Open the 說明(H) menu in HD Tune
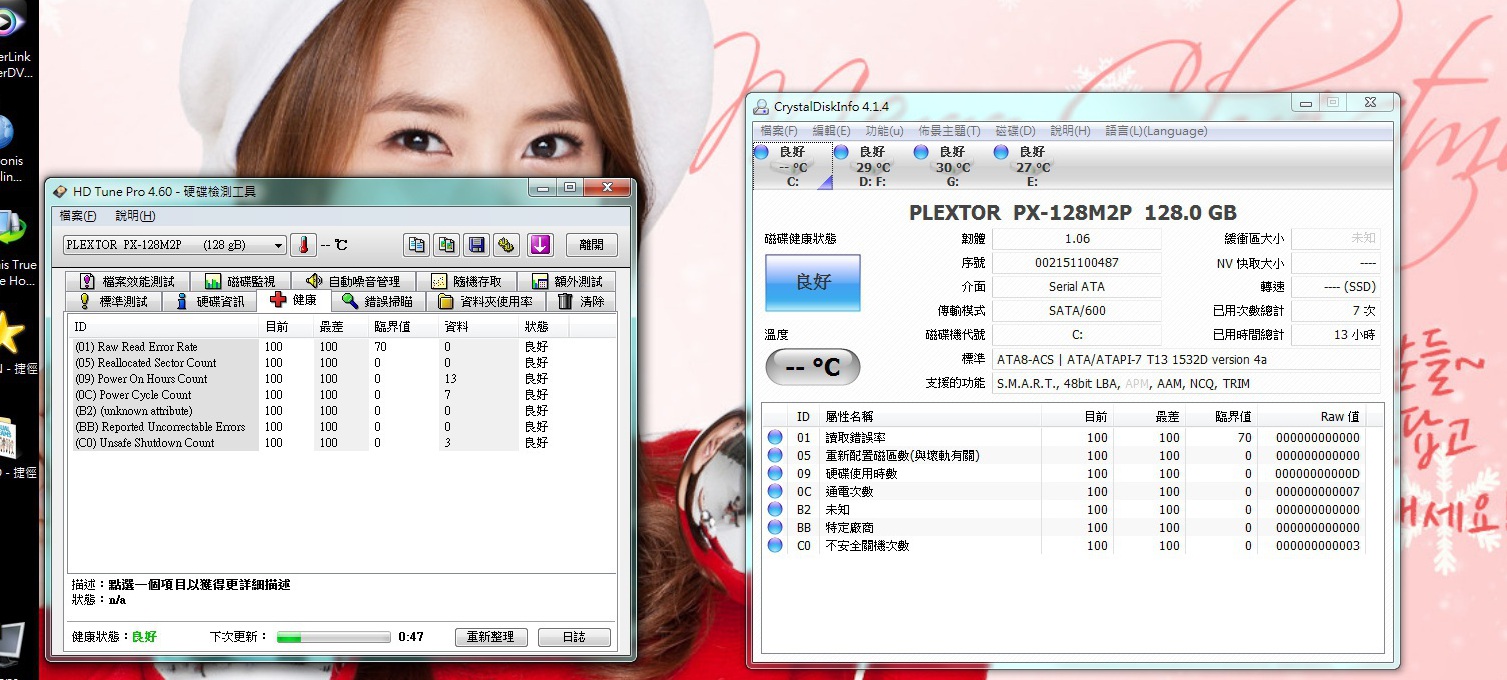The image size is (1507, 680). 135,216
